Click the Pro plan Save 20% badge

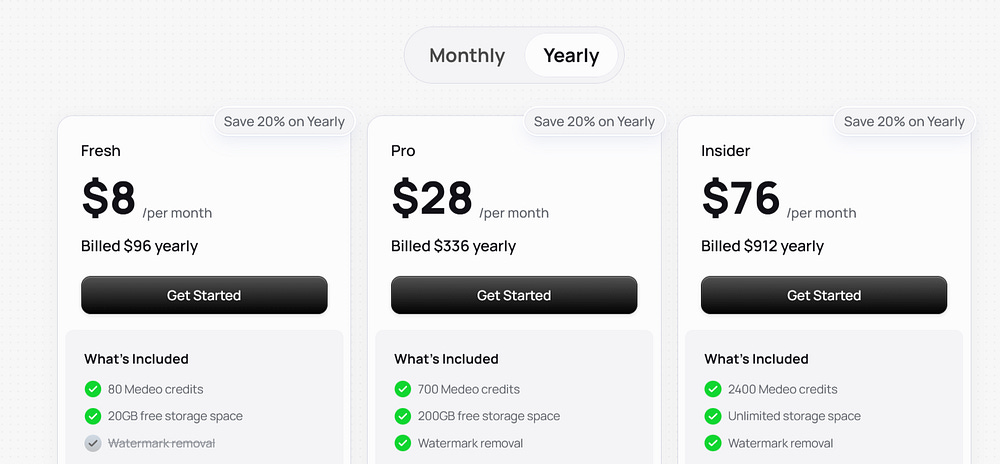594,122
